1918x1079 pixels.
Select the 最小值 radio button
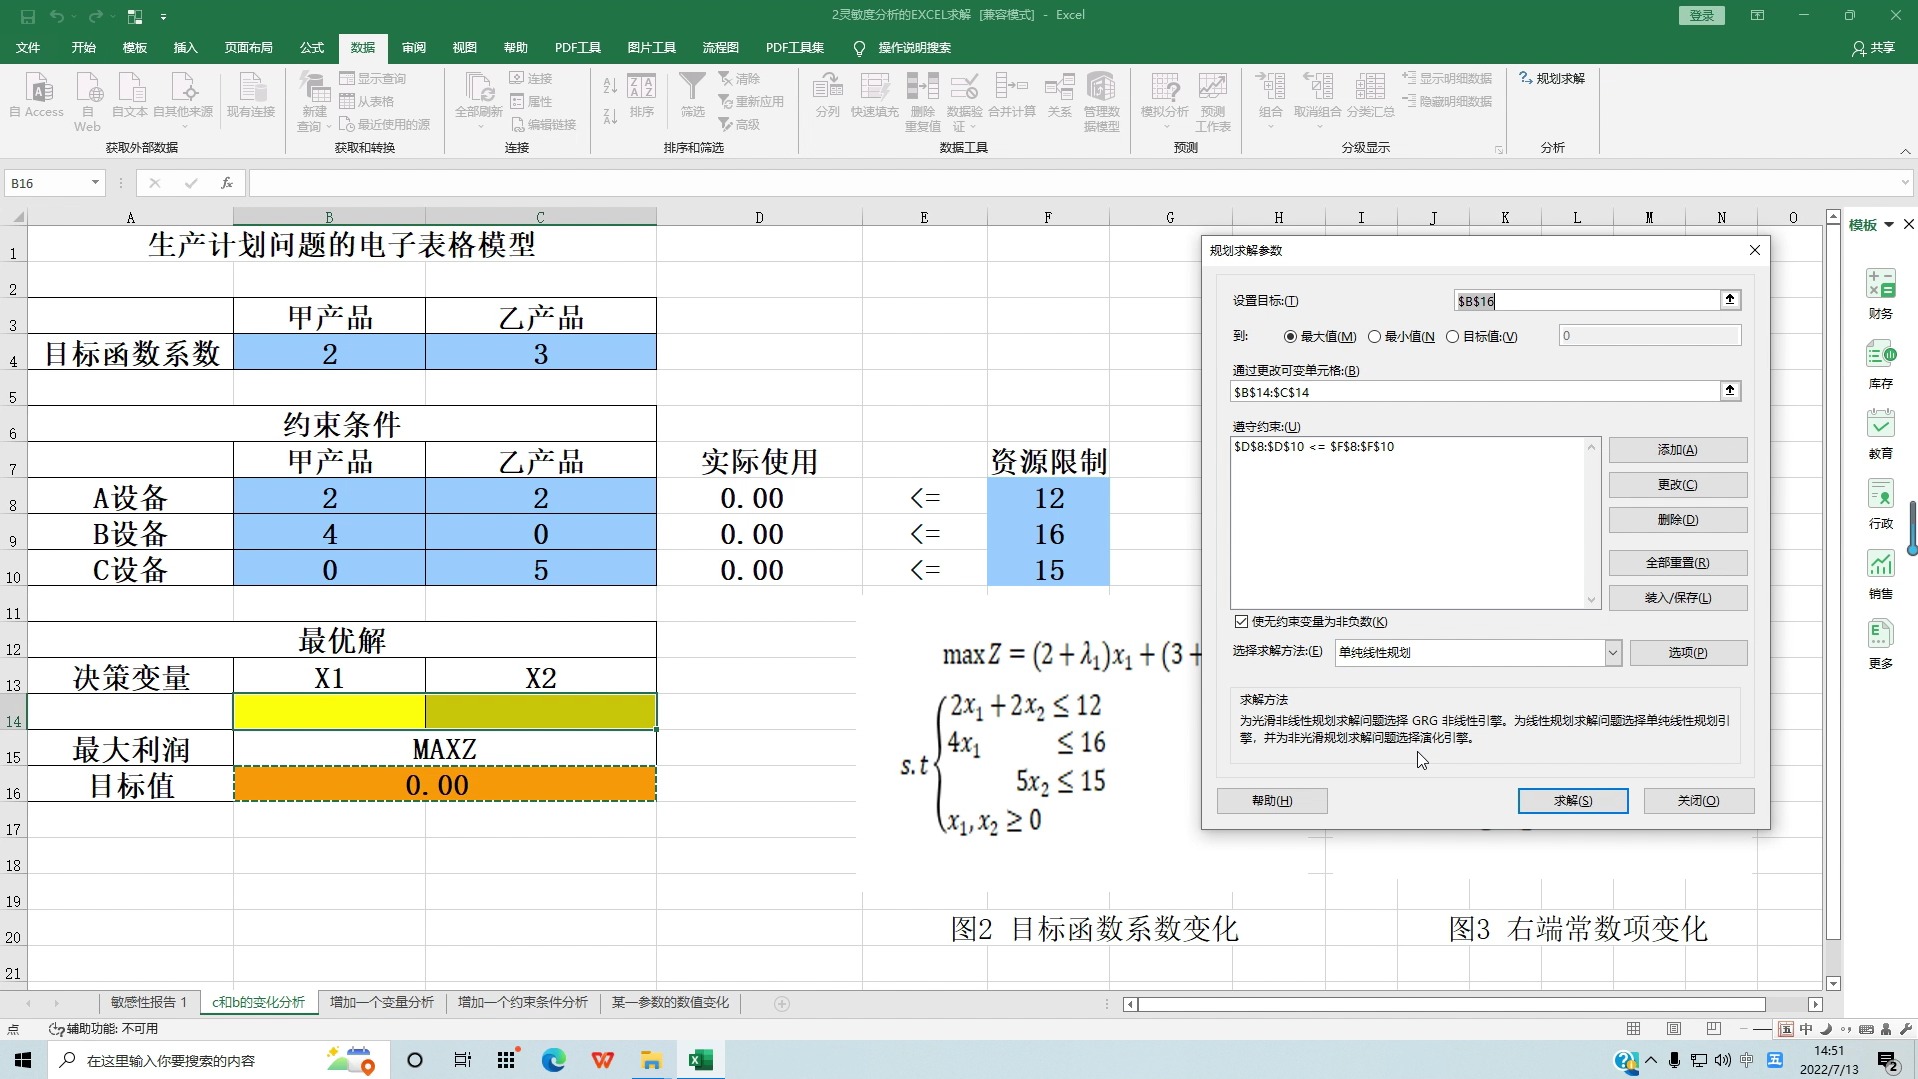tap(1375, 337)
